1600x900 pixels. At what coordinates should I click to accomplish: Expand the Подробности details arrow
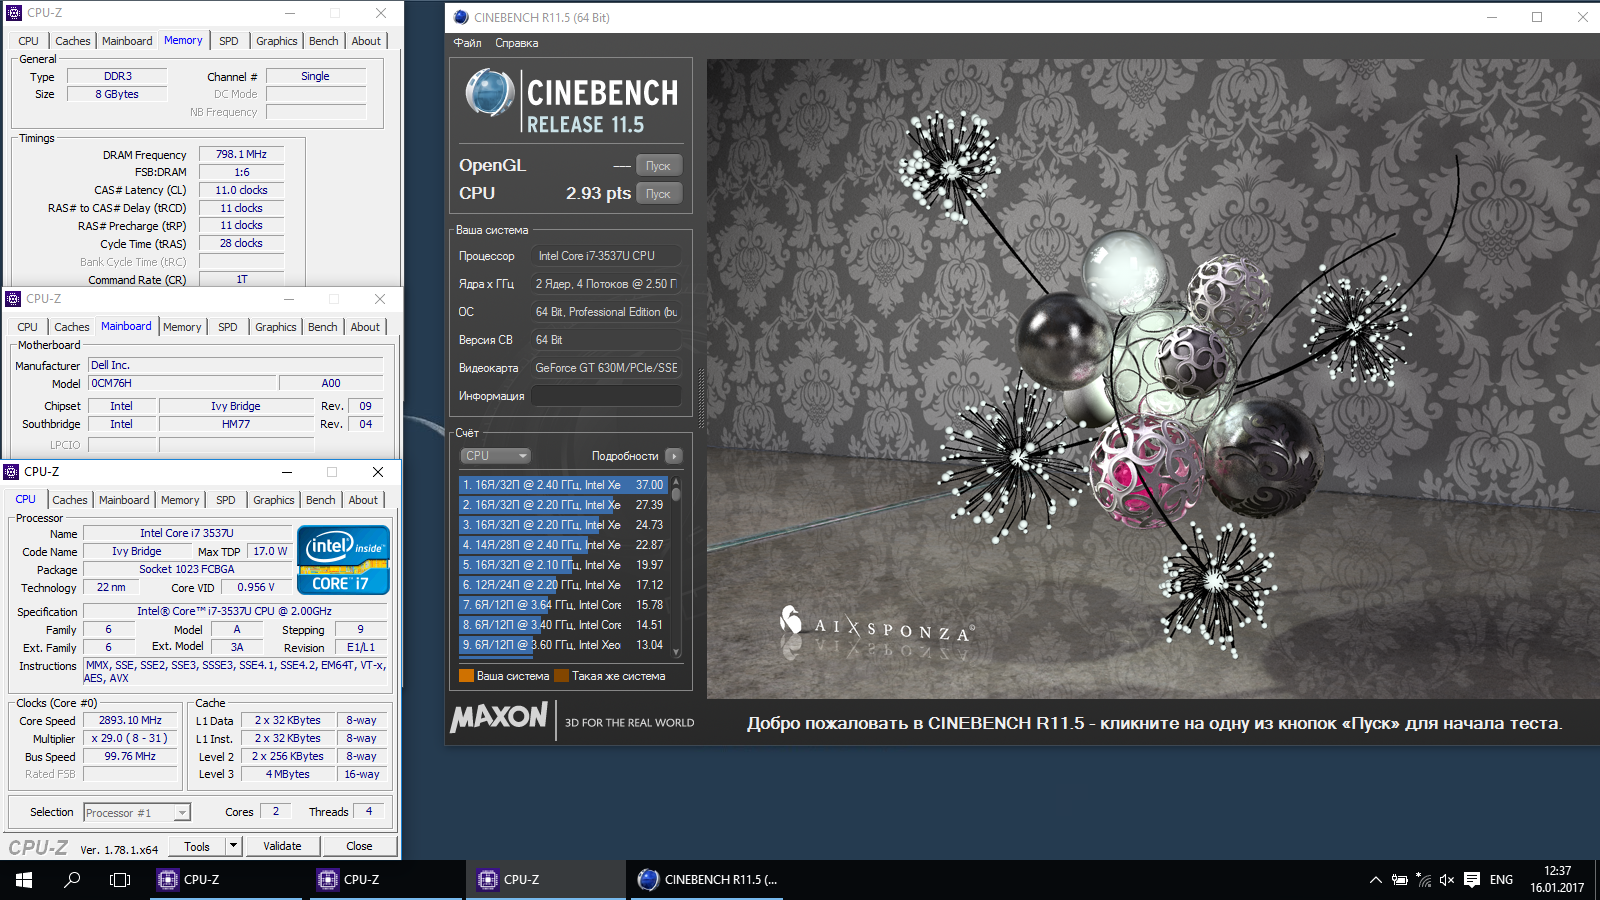coord(674,456)
